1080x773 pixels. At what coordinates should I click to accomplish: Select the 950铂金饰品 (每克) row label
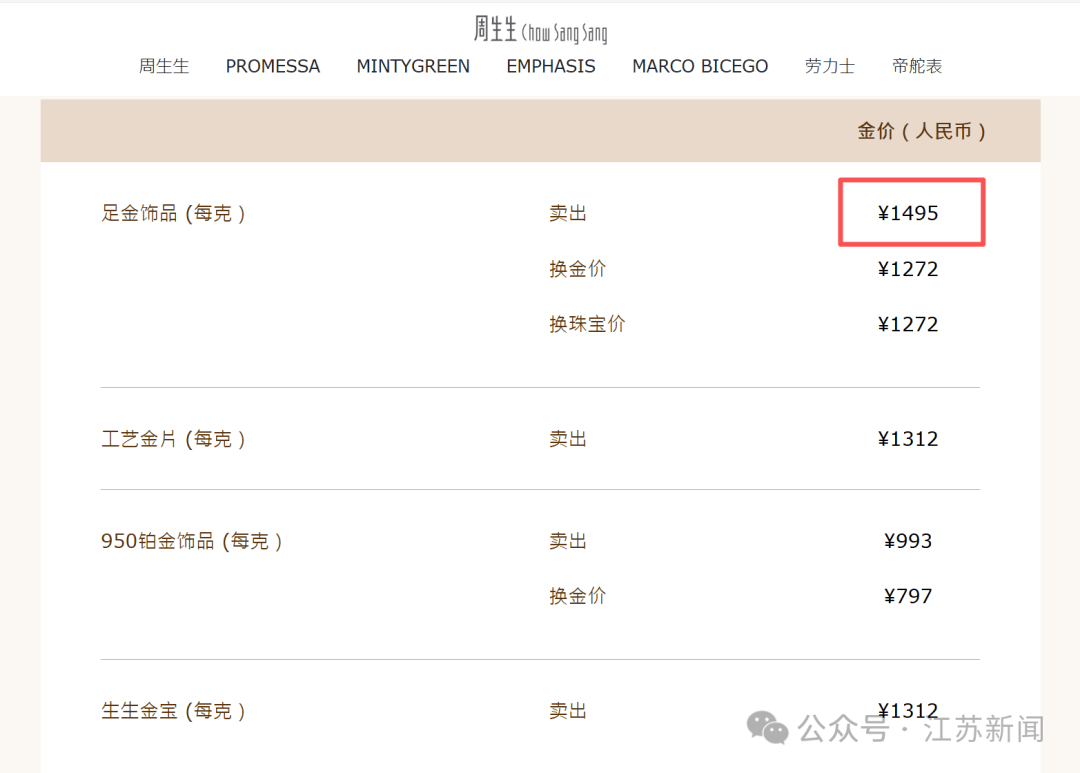192,541
